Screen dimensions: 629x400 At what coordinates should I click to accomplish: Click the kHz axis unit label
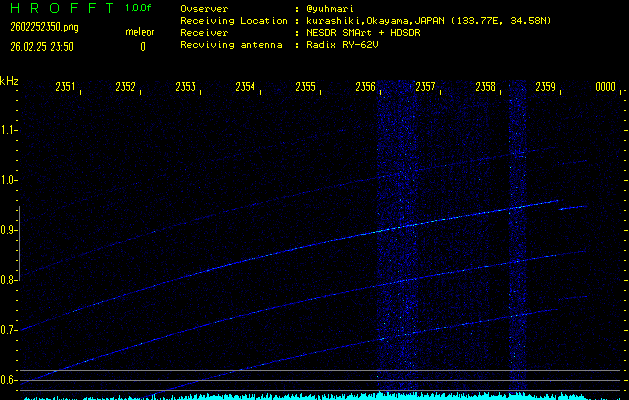click(x=9, y=81)
